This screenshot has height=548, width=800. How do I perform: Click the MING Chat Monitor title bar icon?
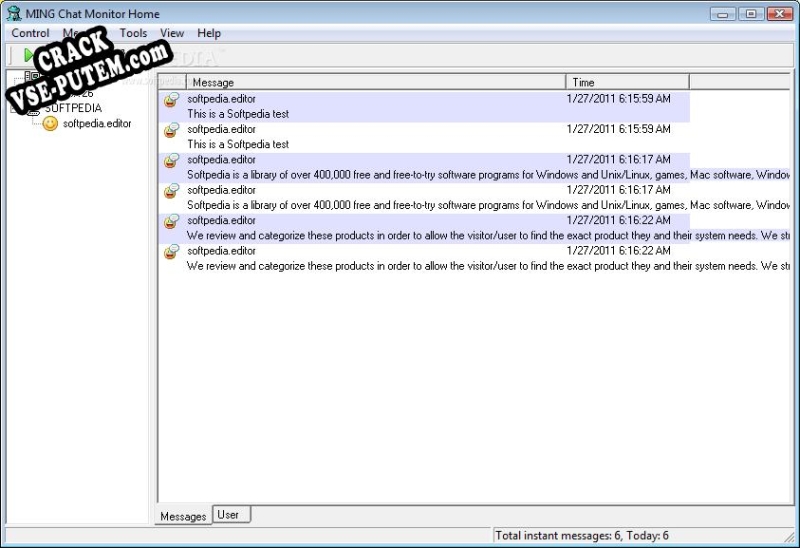tap(14, 13)
